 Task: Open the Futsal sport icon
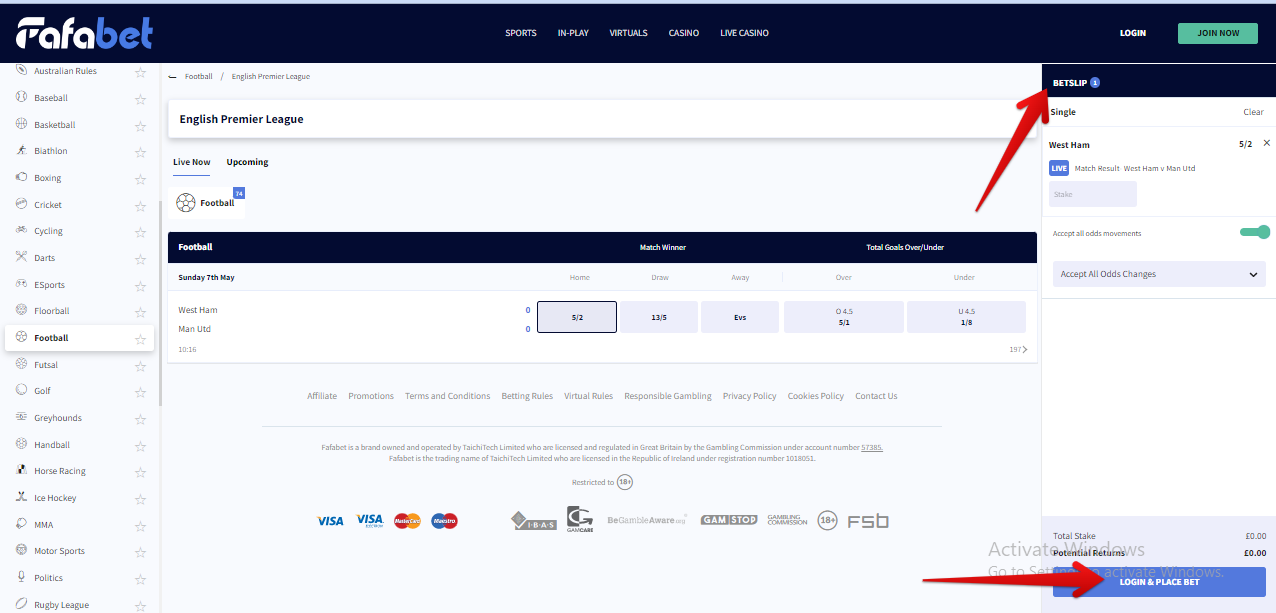coord(22,364)
